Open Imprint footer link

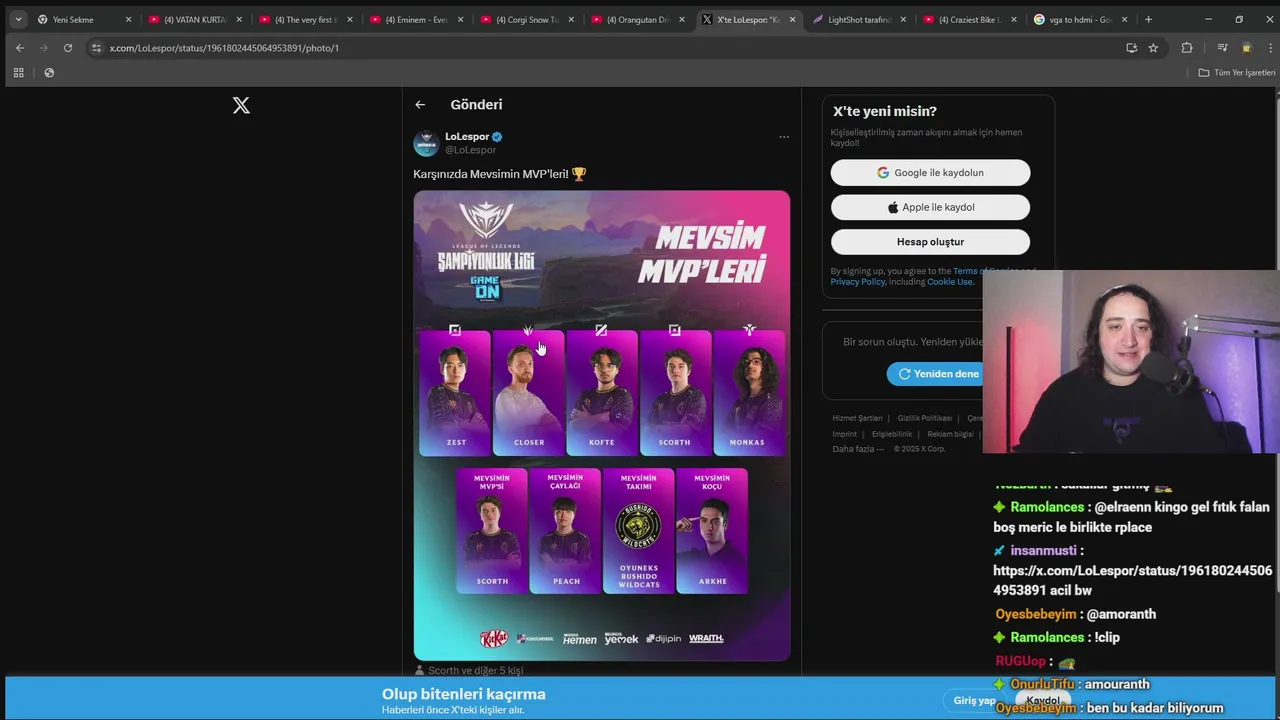coord(844,434)
